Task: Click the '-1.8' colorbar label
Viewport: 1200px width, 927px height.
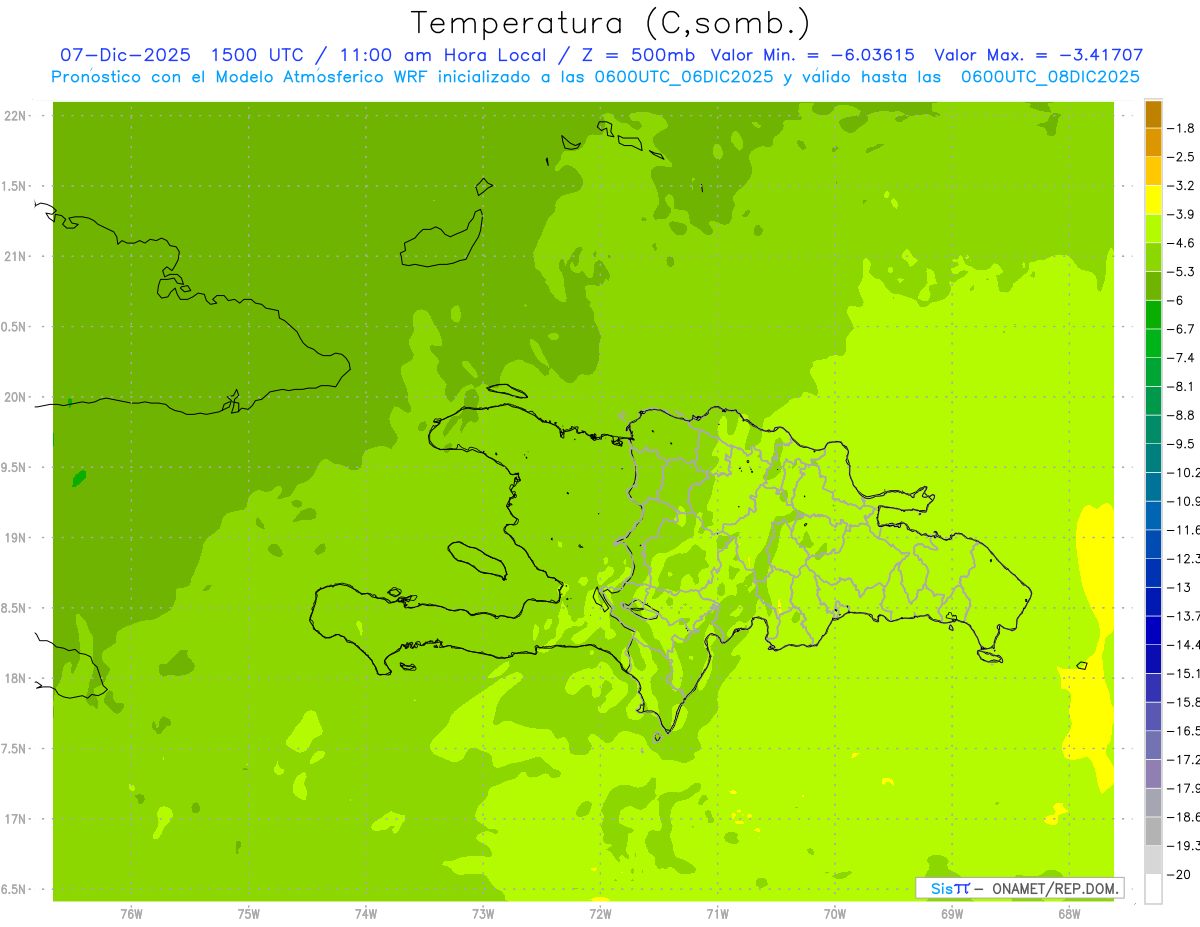Action: tap(1182, 128)
